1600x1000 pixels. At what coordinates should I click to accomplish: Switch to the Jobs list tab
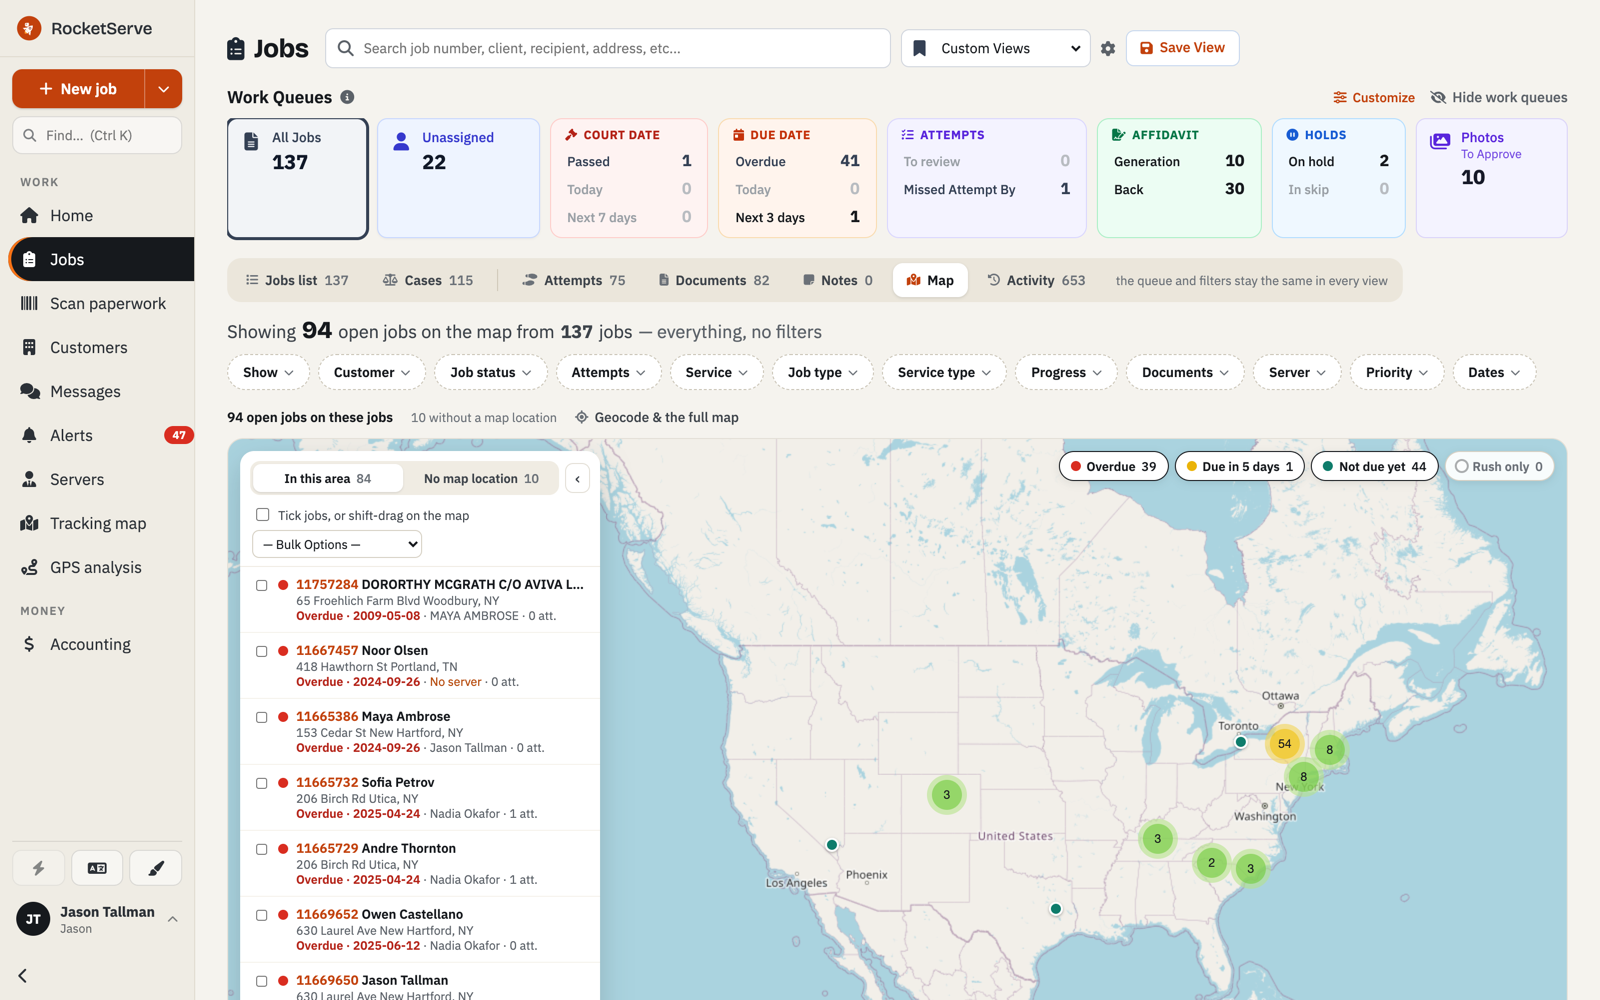[x=297, y=280]
